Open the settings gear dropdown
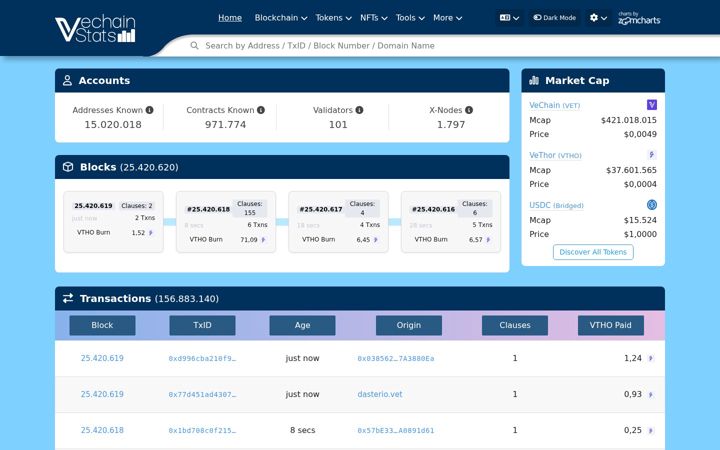The height and width of the screenshot is (450, 720). point(598,17)
